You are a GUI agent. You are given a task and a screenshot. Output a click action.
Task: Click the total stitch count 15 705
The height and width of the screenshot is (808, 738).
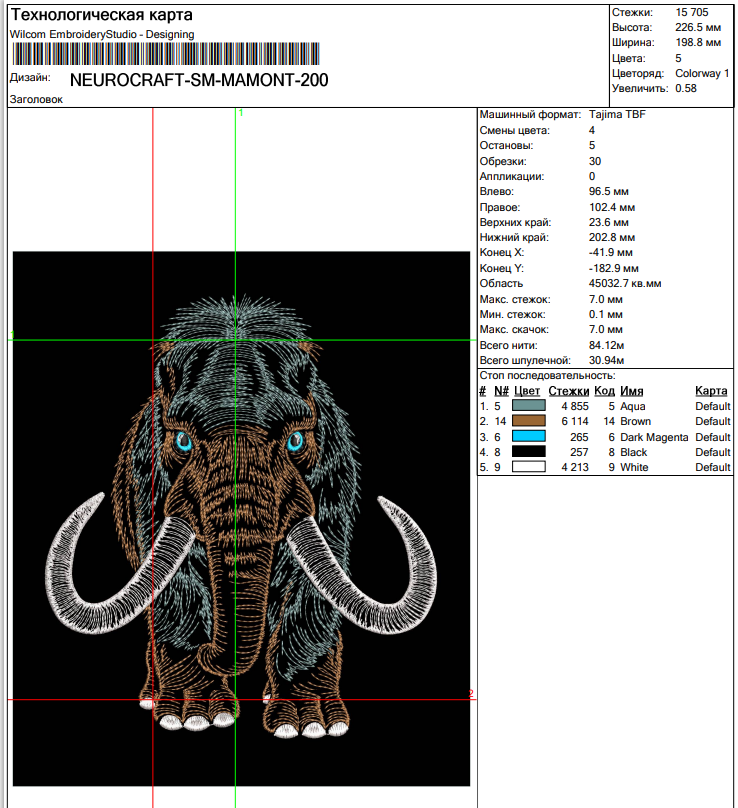pyautogui.click(x=692, y=12)
